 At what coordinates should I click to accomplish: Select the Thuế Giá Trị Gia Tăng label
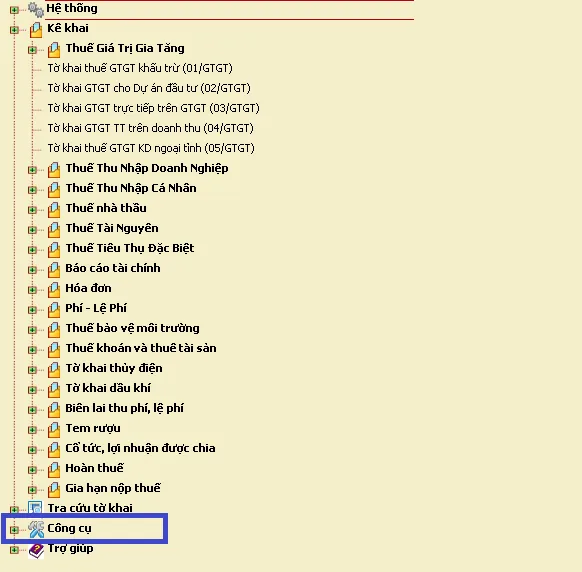[x=125, y=48]
